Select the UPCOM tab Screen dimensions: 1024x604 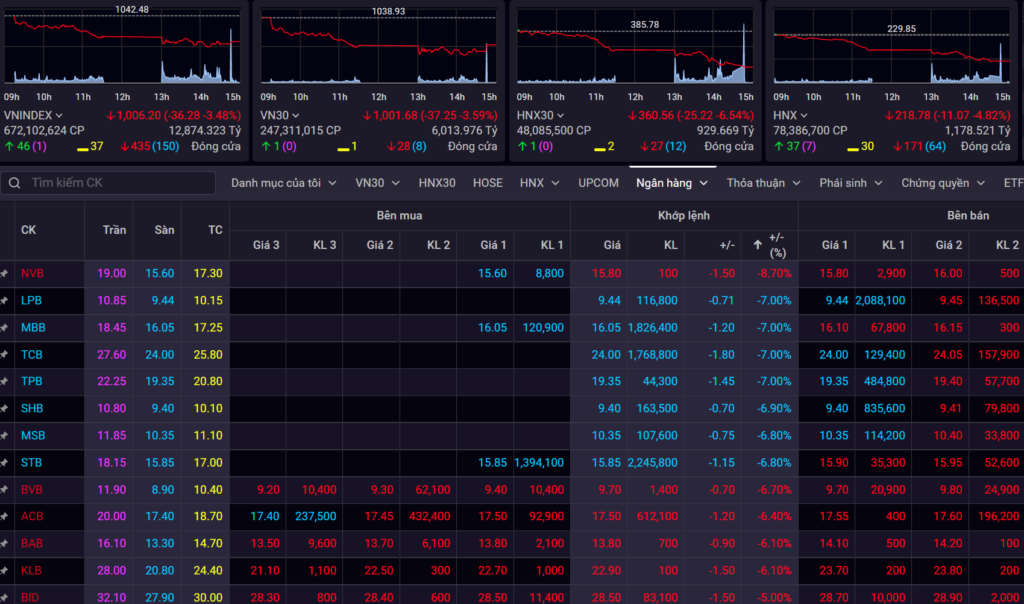(598, 183)
